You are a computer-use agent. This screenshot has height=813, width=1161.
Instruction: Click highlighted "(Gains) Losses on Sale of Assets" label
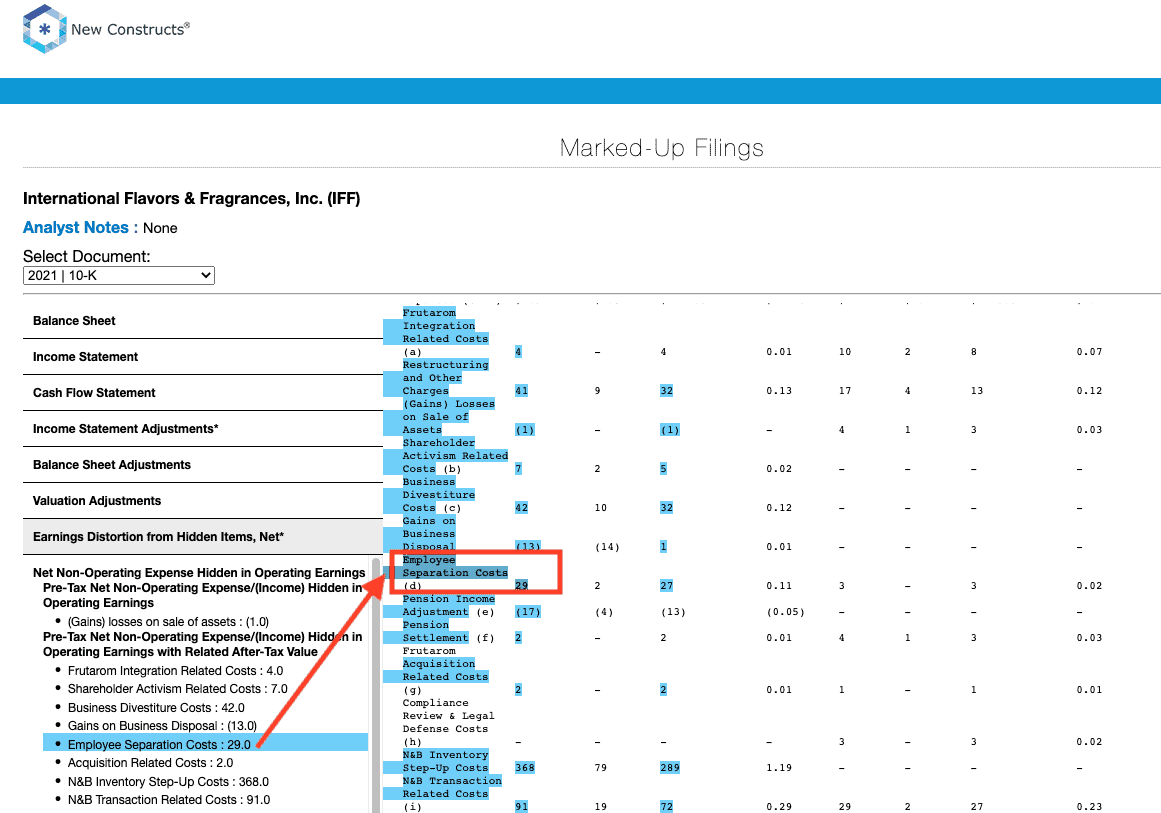448,417
